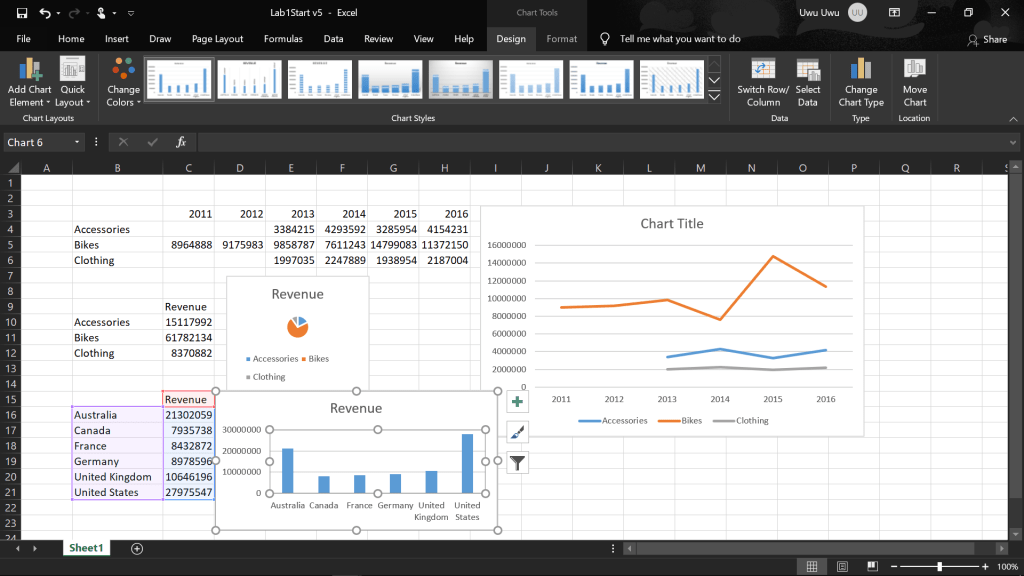The height and width of the screenshot is (576, 1024).
Task: Add a new sheet with plus button
Action: click(x=137, y=548)
